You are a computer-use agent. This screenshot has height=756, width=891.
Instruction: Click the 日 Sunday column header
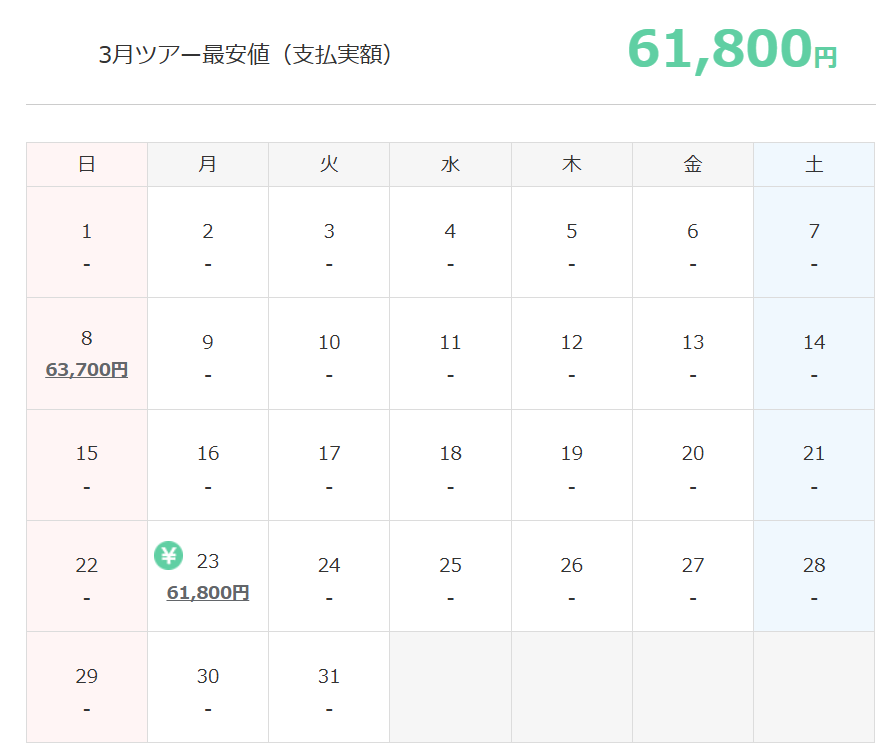click(87, 164)
